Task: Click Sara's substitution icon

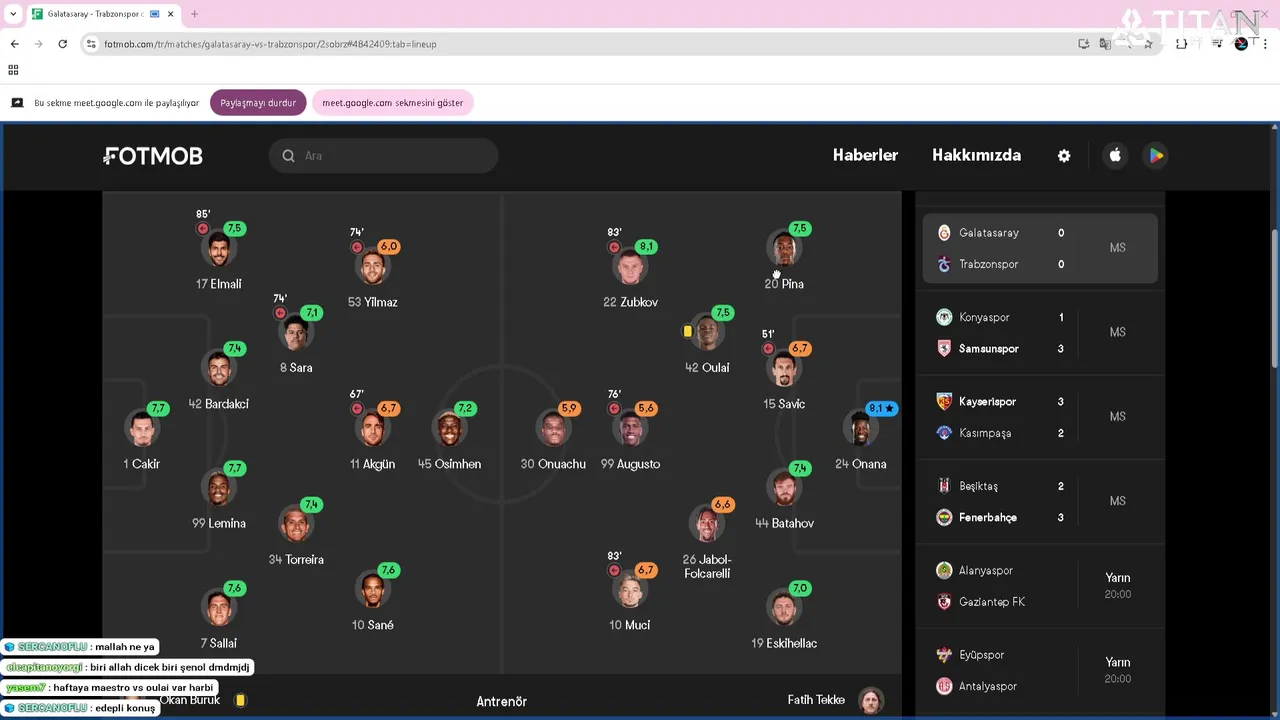Action: tap(280, 313)
